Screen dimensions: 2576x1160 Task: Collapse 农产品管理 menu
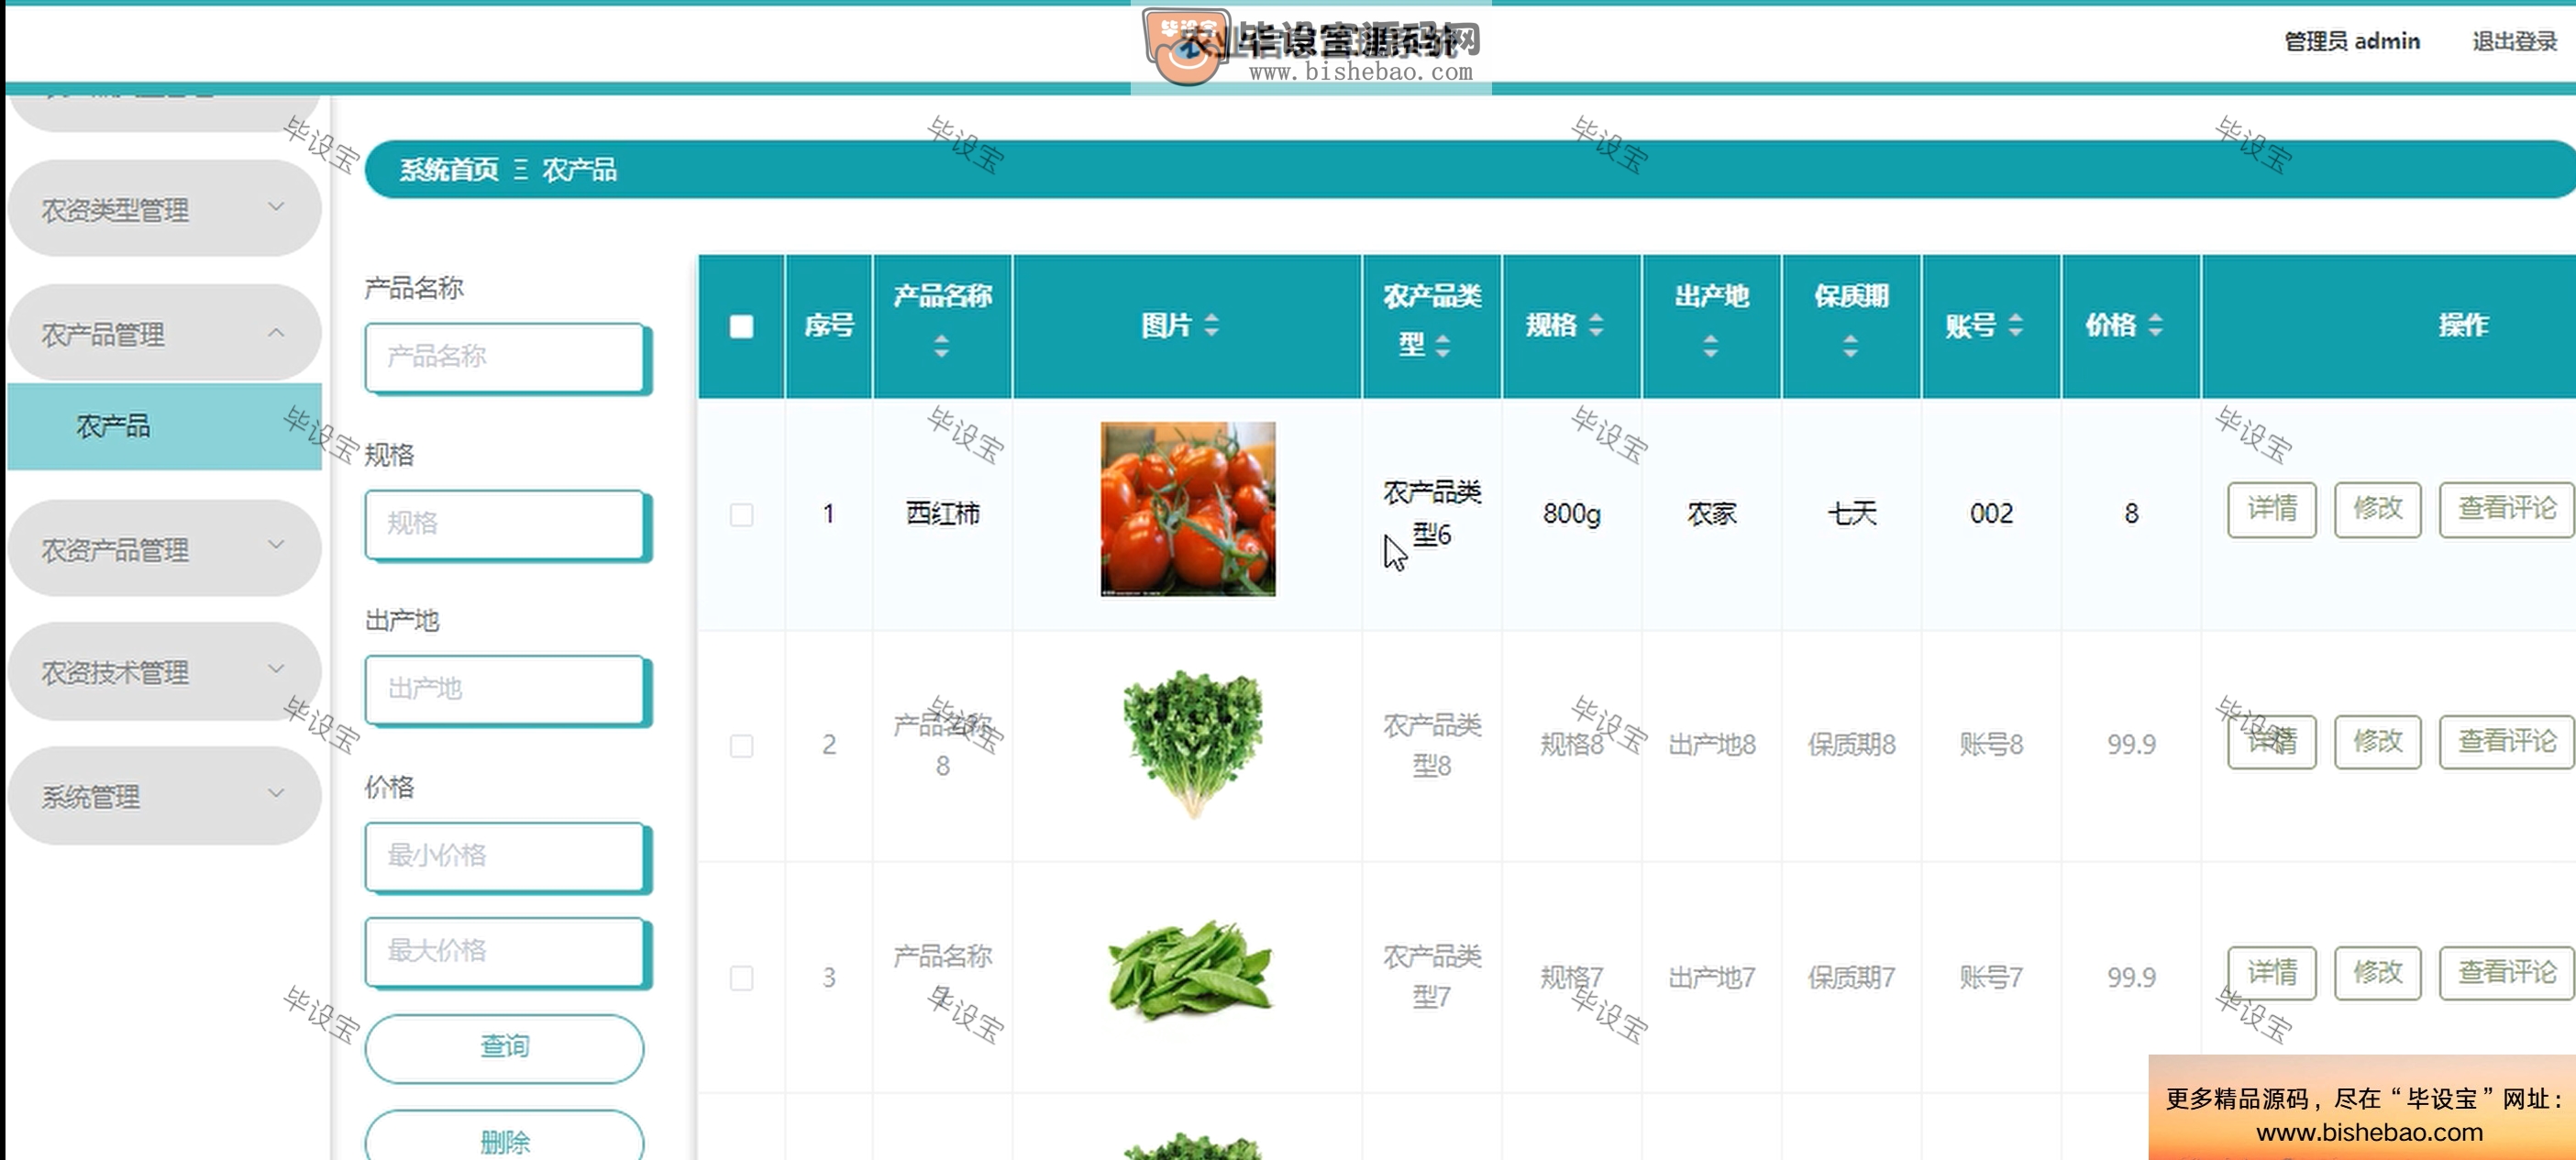164,333
